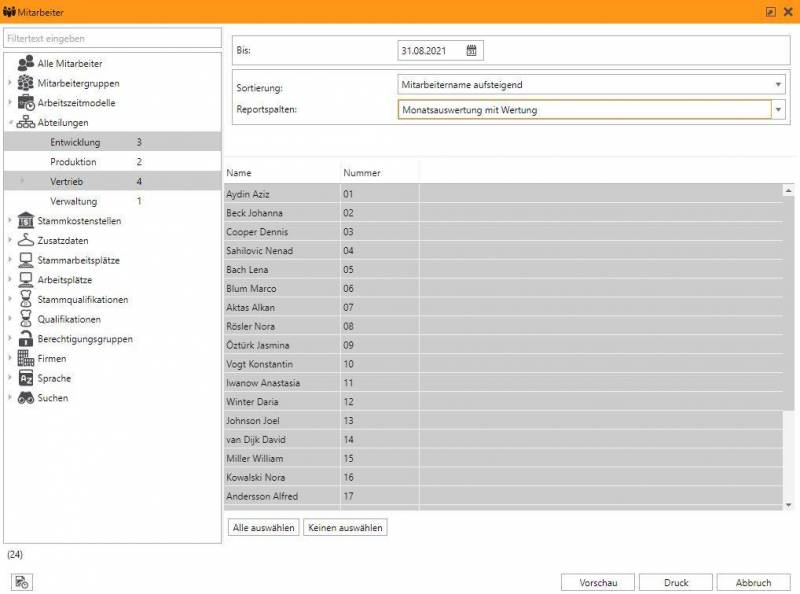Click the settings icon at bottom left

tap(21, 582)
